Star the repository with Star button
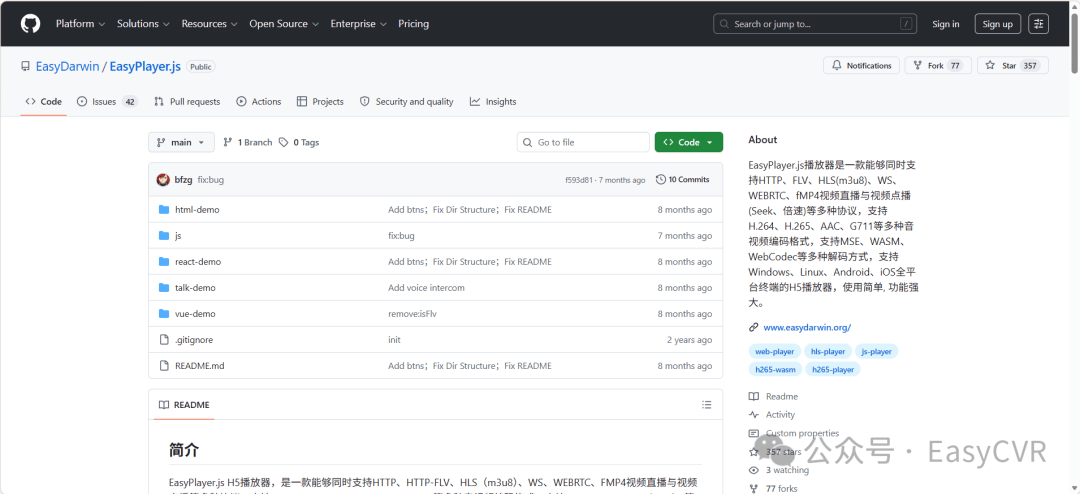This screenshot has height=494, width=1080. click(1013, 65)
